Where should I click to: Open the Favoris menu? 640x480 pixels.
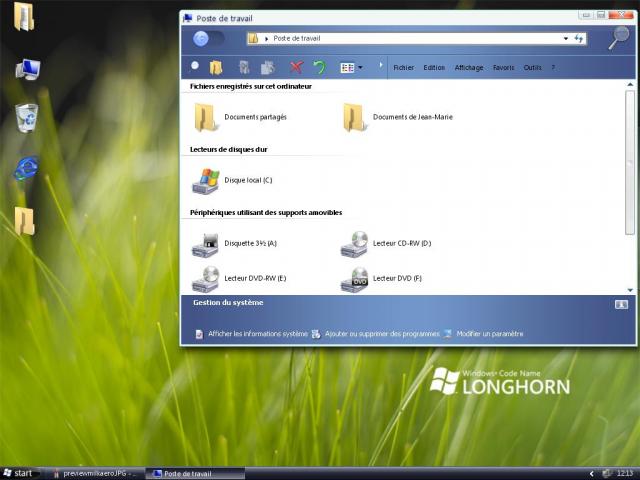tap(503, 68)
